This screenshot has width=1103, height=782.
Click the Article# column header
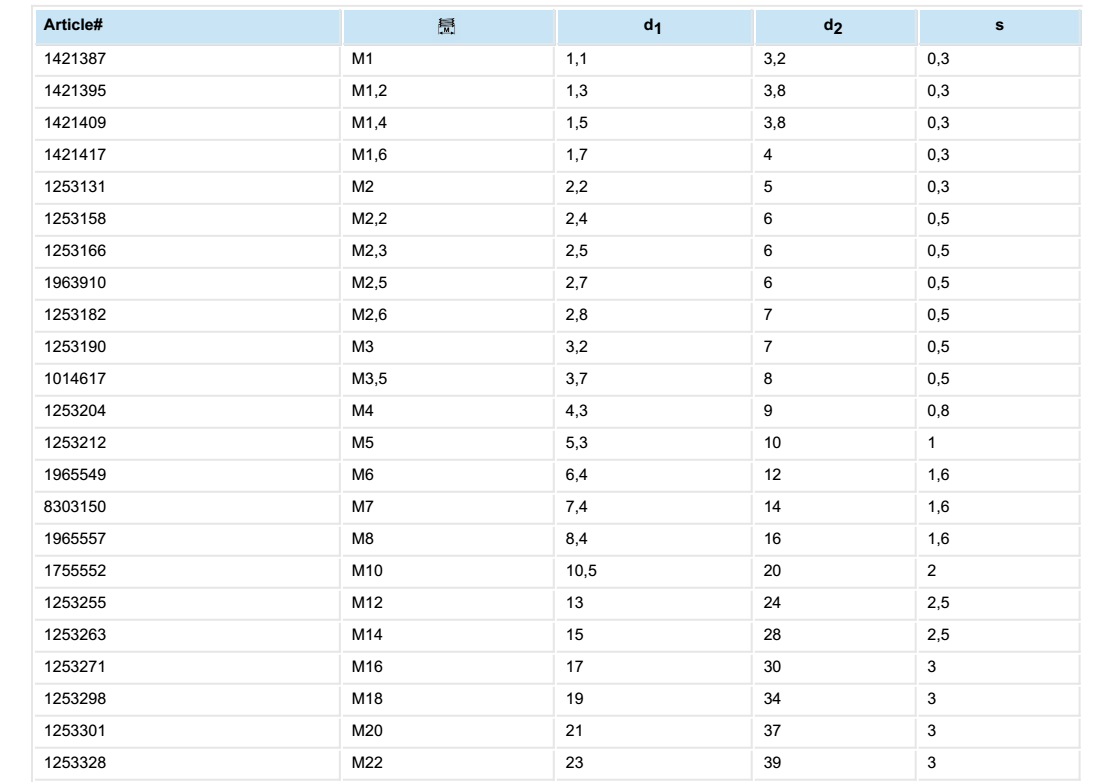(x=65, y=25)
